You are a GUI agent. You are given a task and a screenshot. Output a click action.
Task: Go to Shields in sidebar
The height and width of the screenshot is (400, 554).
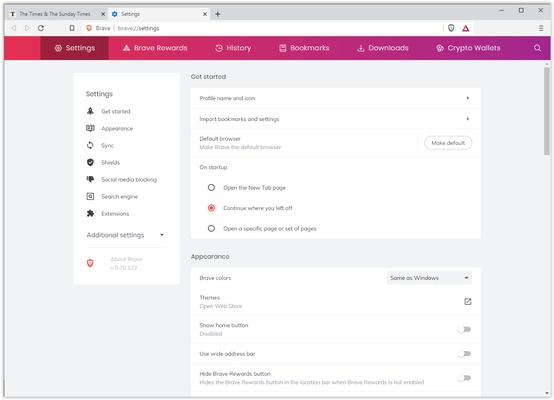[x=111, y=162]
